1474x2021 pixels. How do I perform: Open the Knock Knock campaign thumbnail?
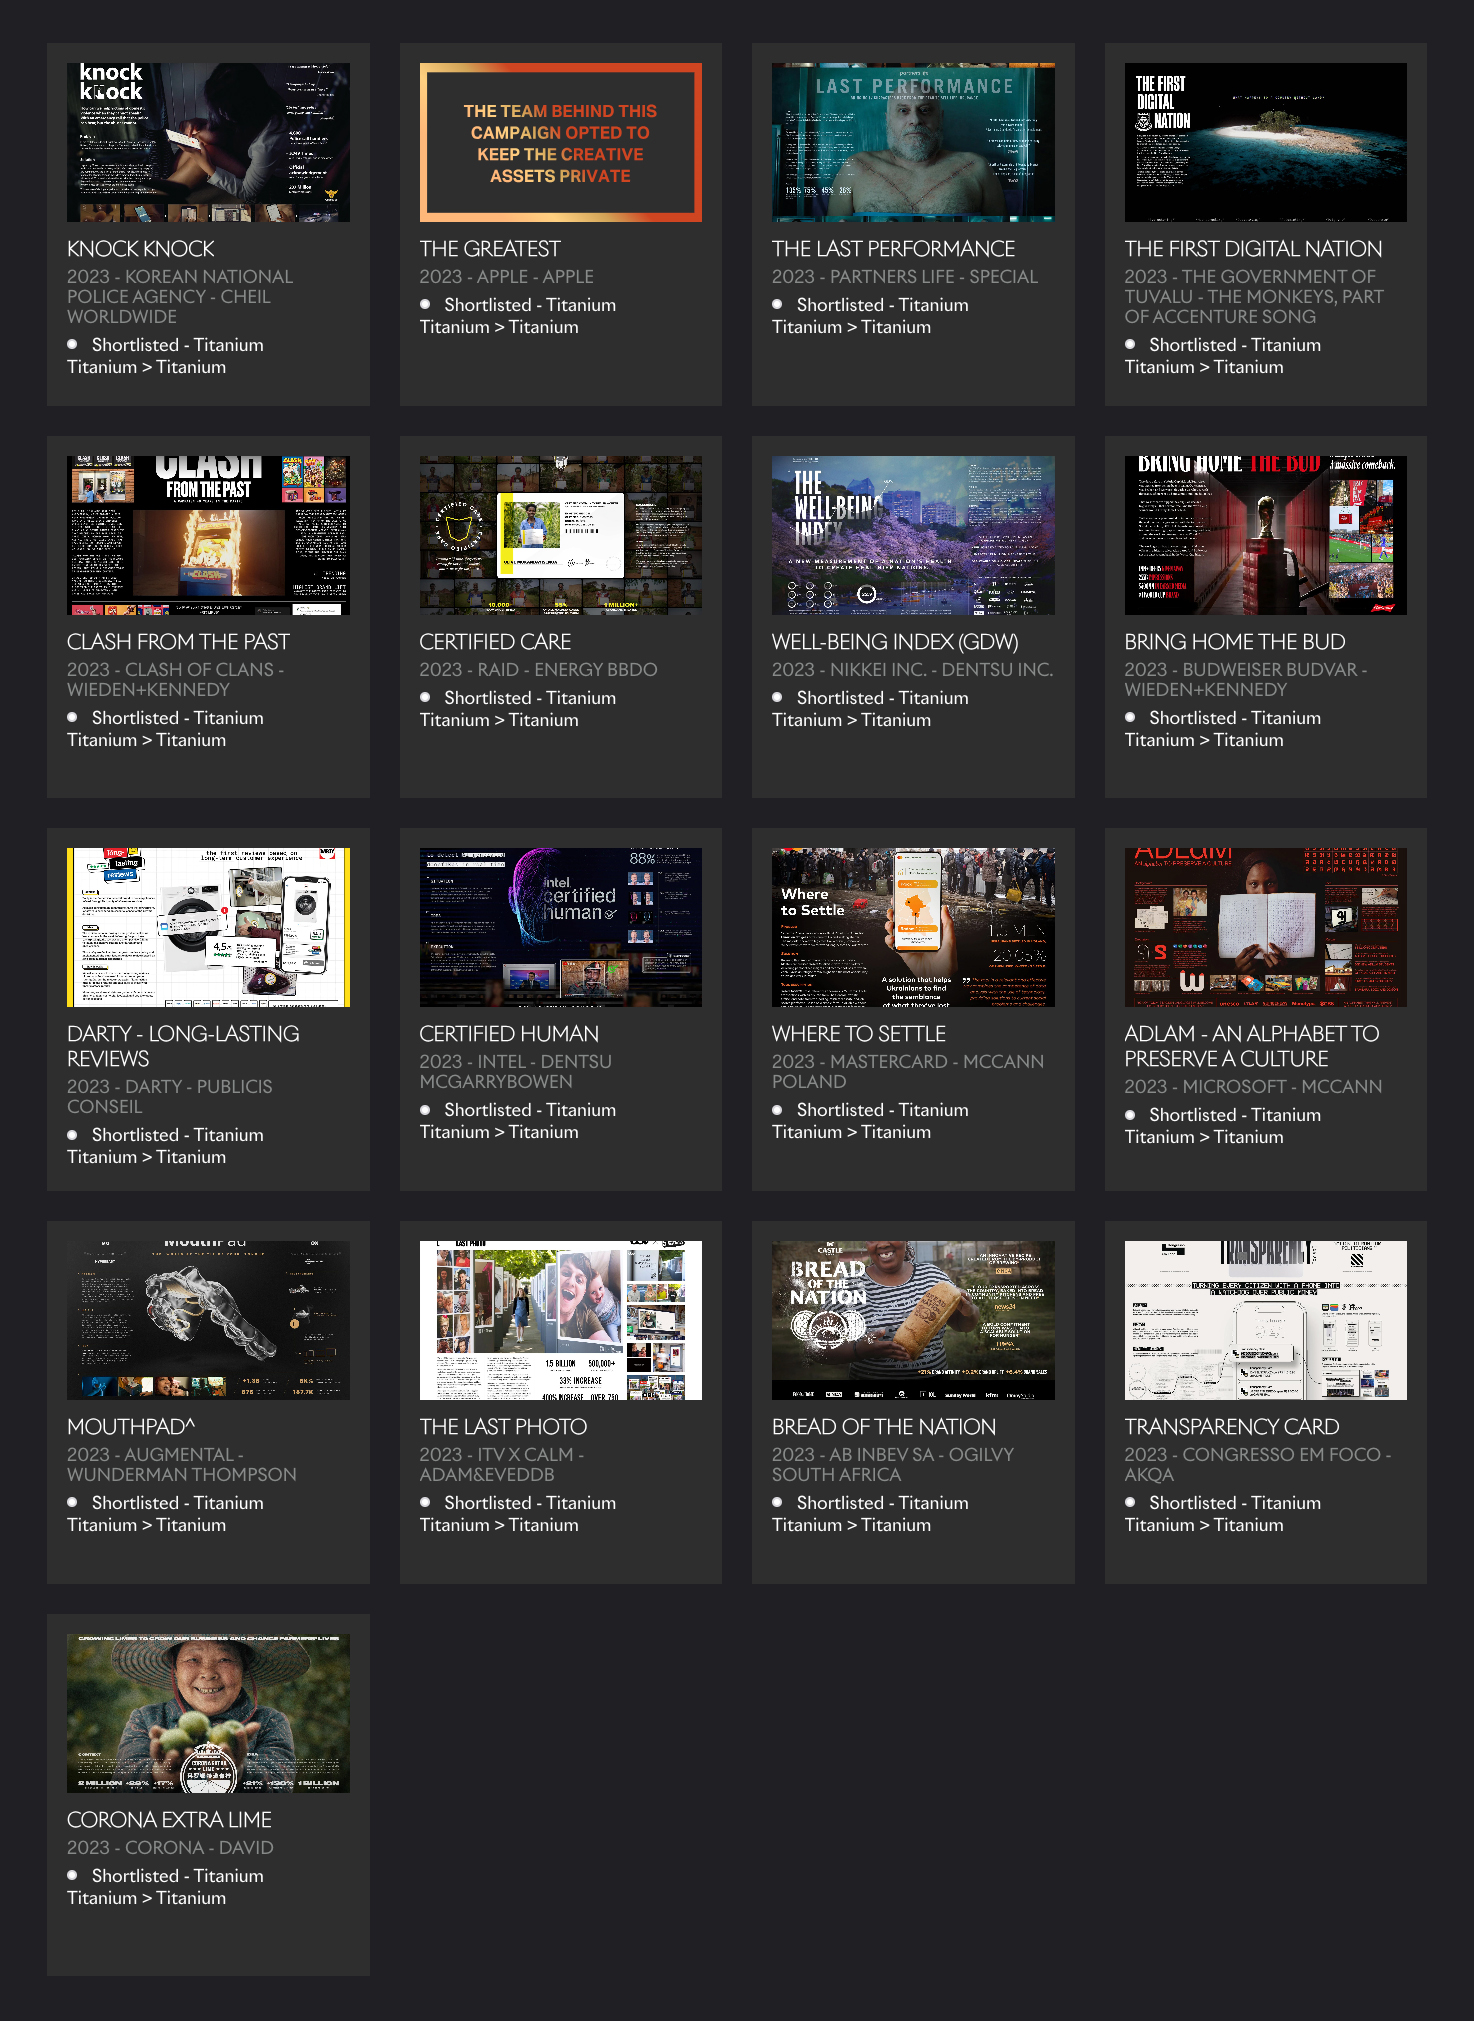click(x=208, y=142)
